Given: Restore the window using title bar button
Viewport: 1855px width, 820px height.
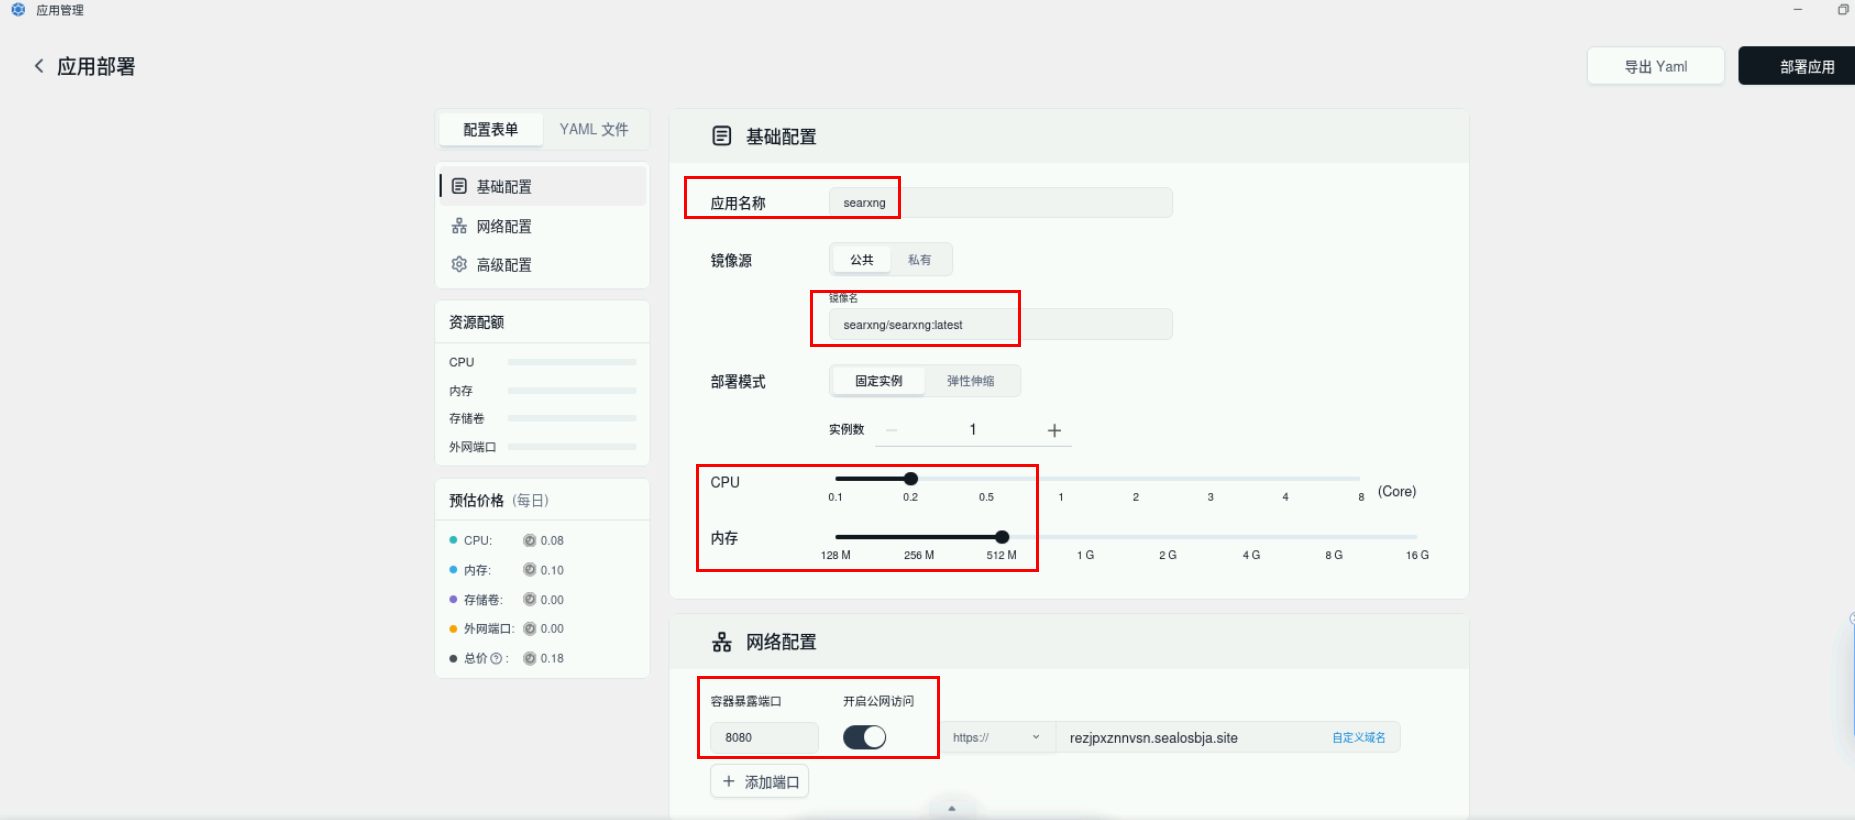Looking at the screenshot, I should point(1843,10).
